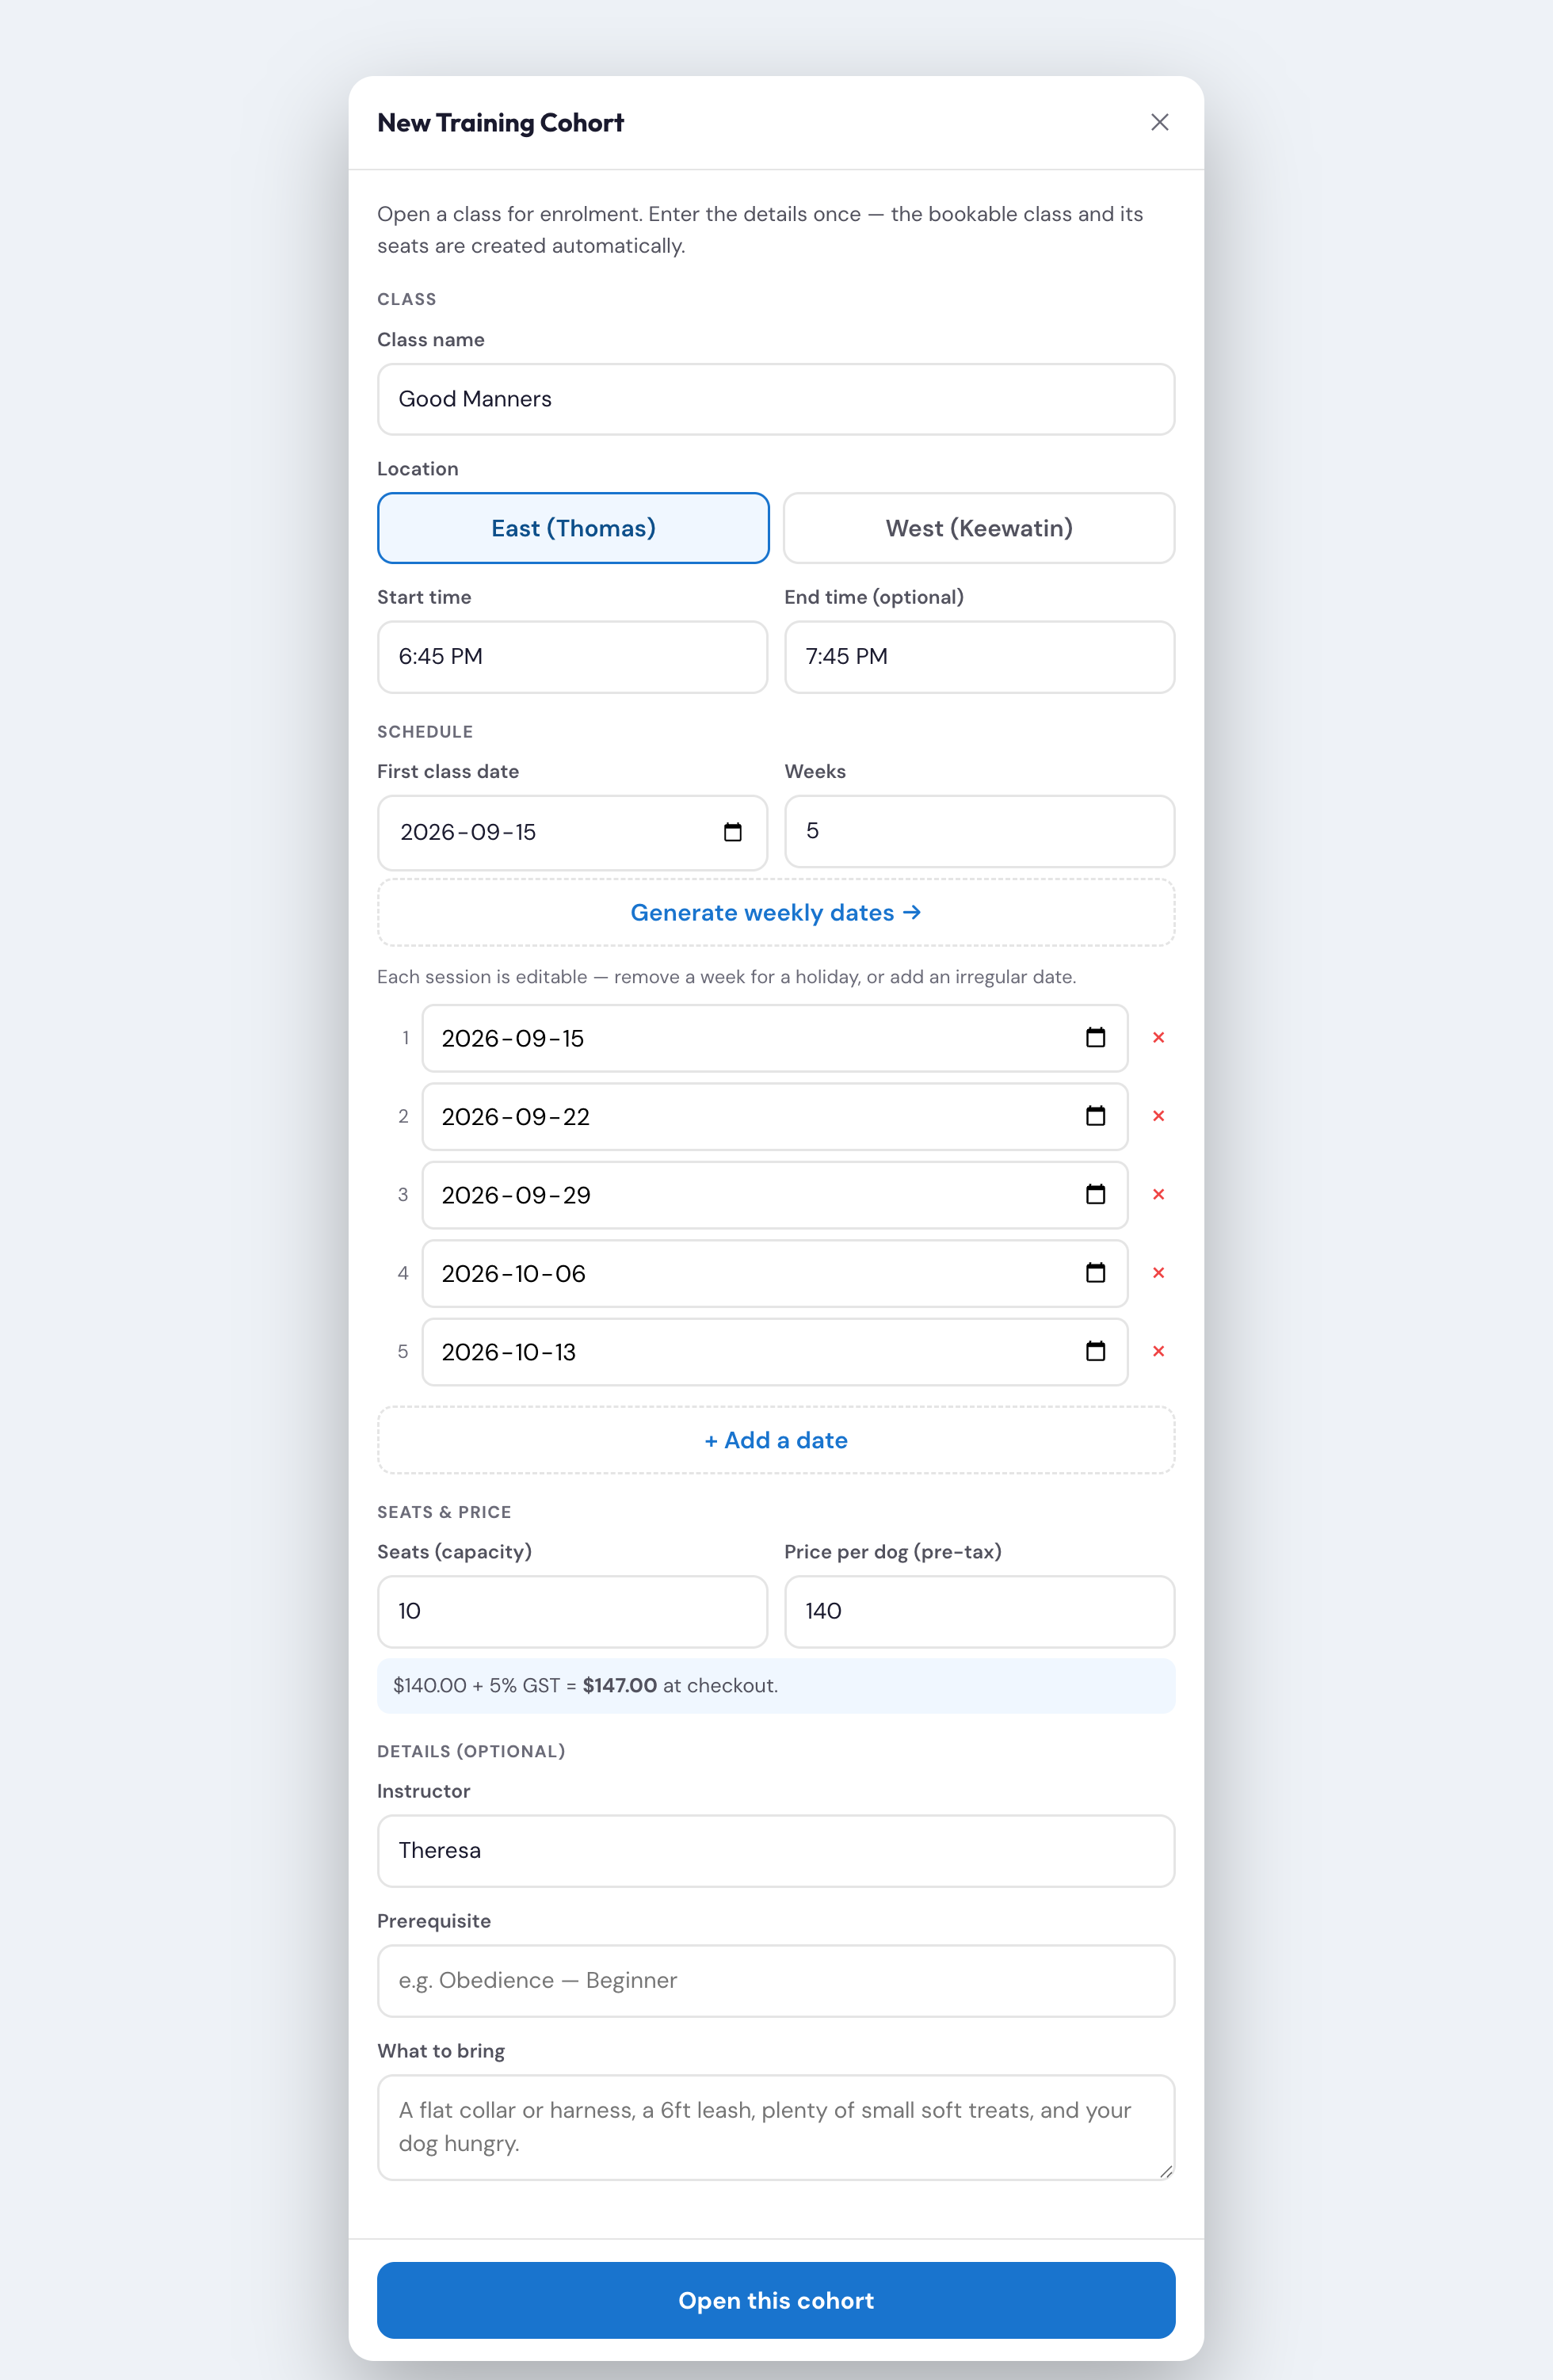The width and height of the screenshot is (1553, 2380).
Task: Click Add a date button
Action: tap(776, 1440)
